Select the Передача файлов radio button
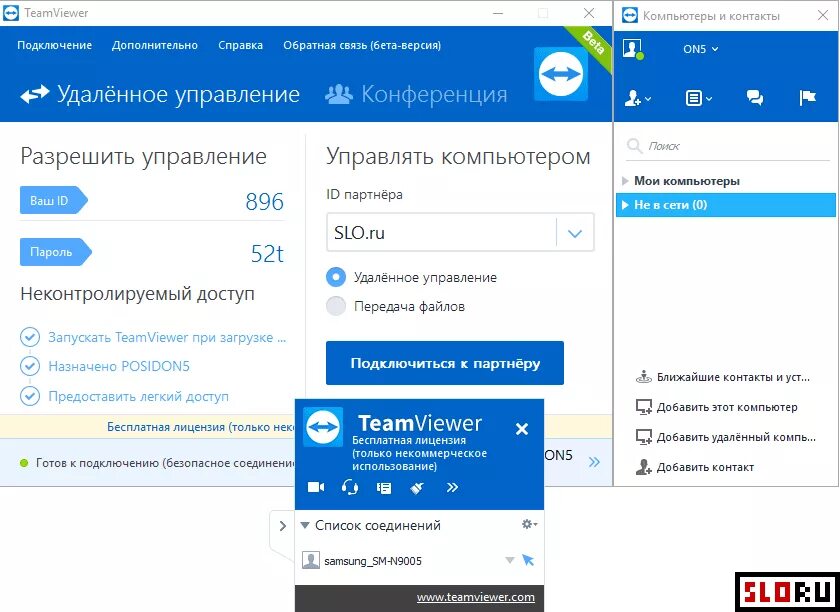 336,306
